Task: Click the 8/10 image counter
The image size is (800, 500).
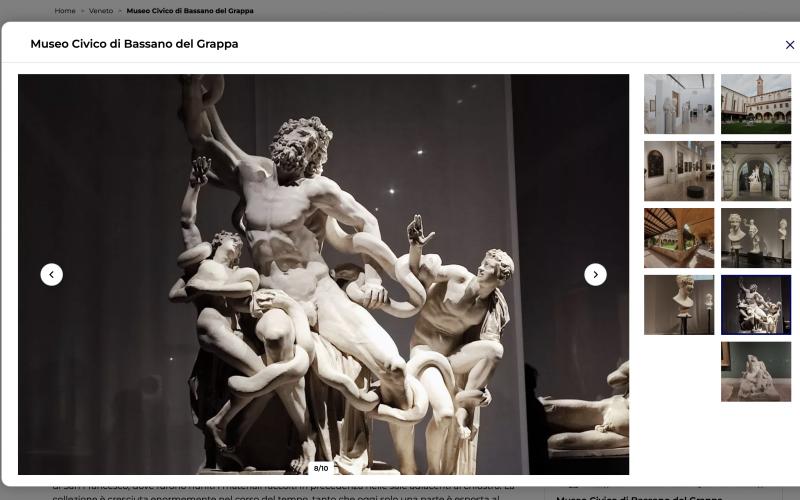Action: tap(321, 468)
